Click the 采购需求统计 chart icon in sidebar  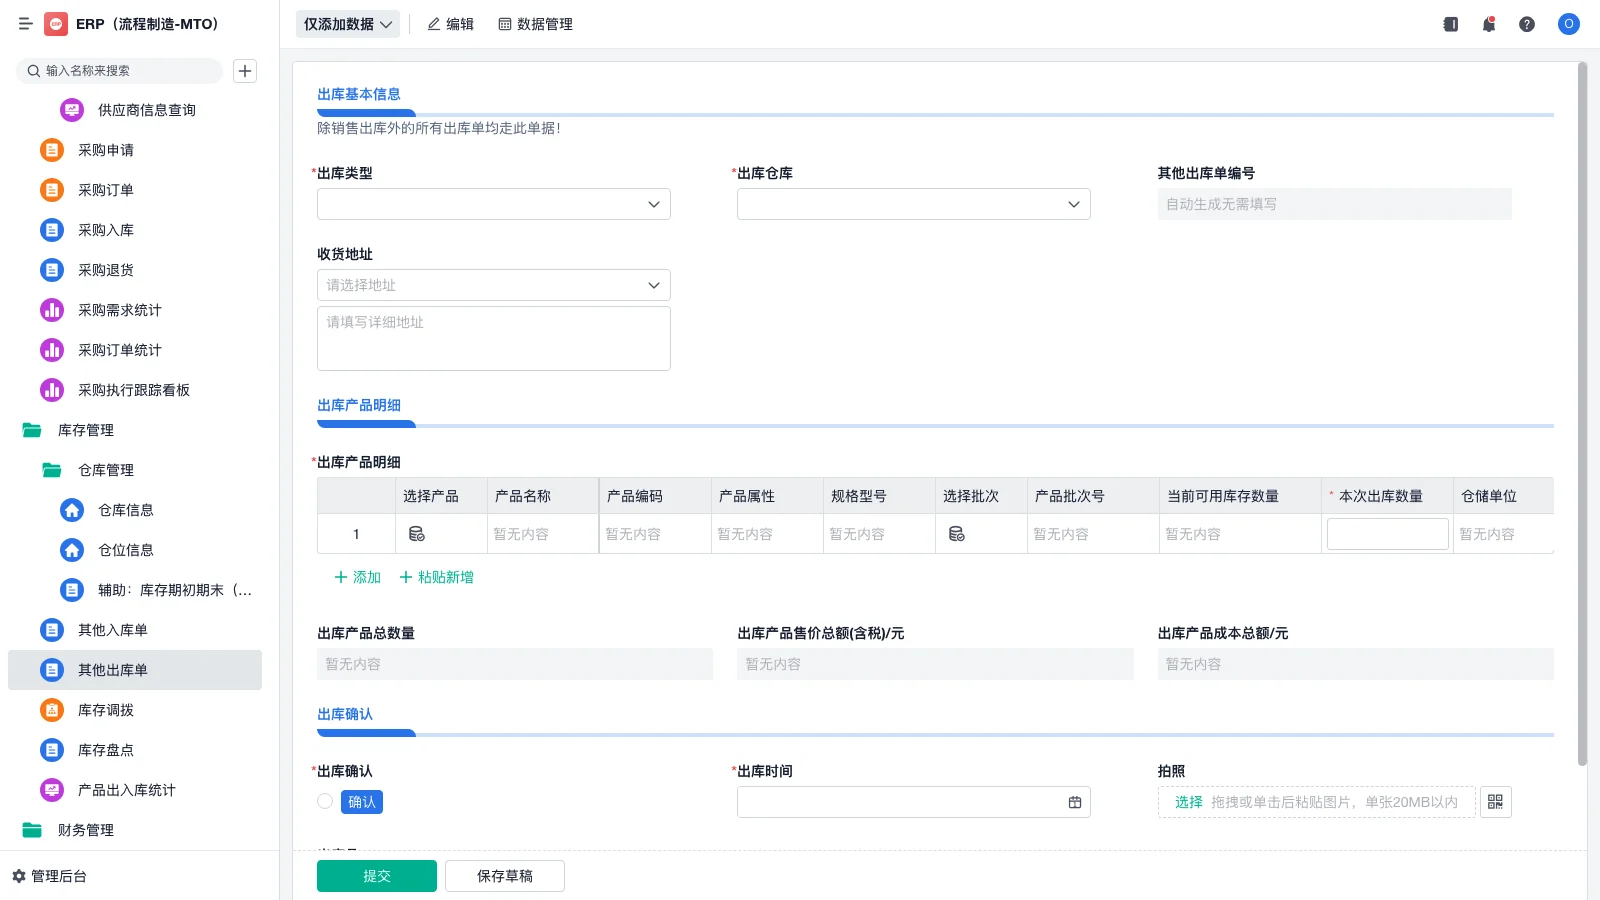(x=51, y=310)
